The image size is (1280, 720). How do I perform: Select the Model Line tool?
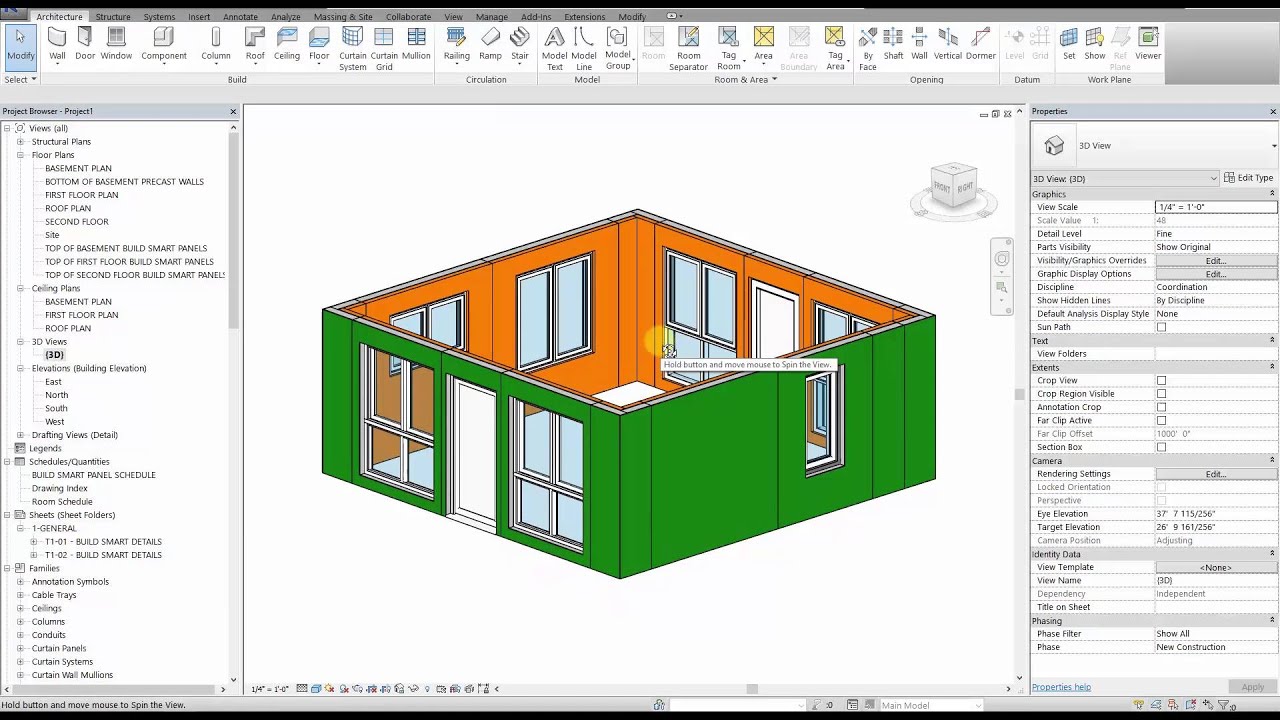click(x=584, y=49)
